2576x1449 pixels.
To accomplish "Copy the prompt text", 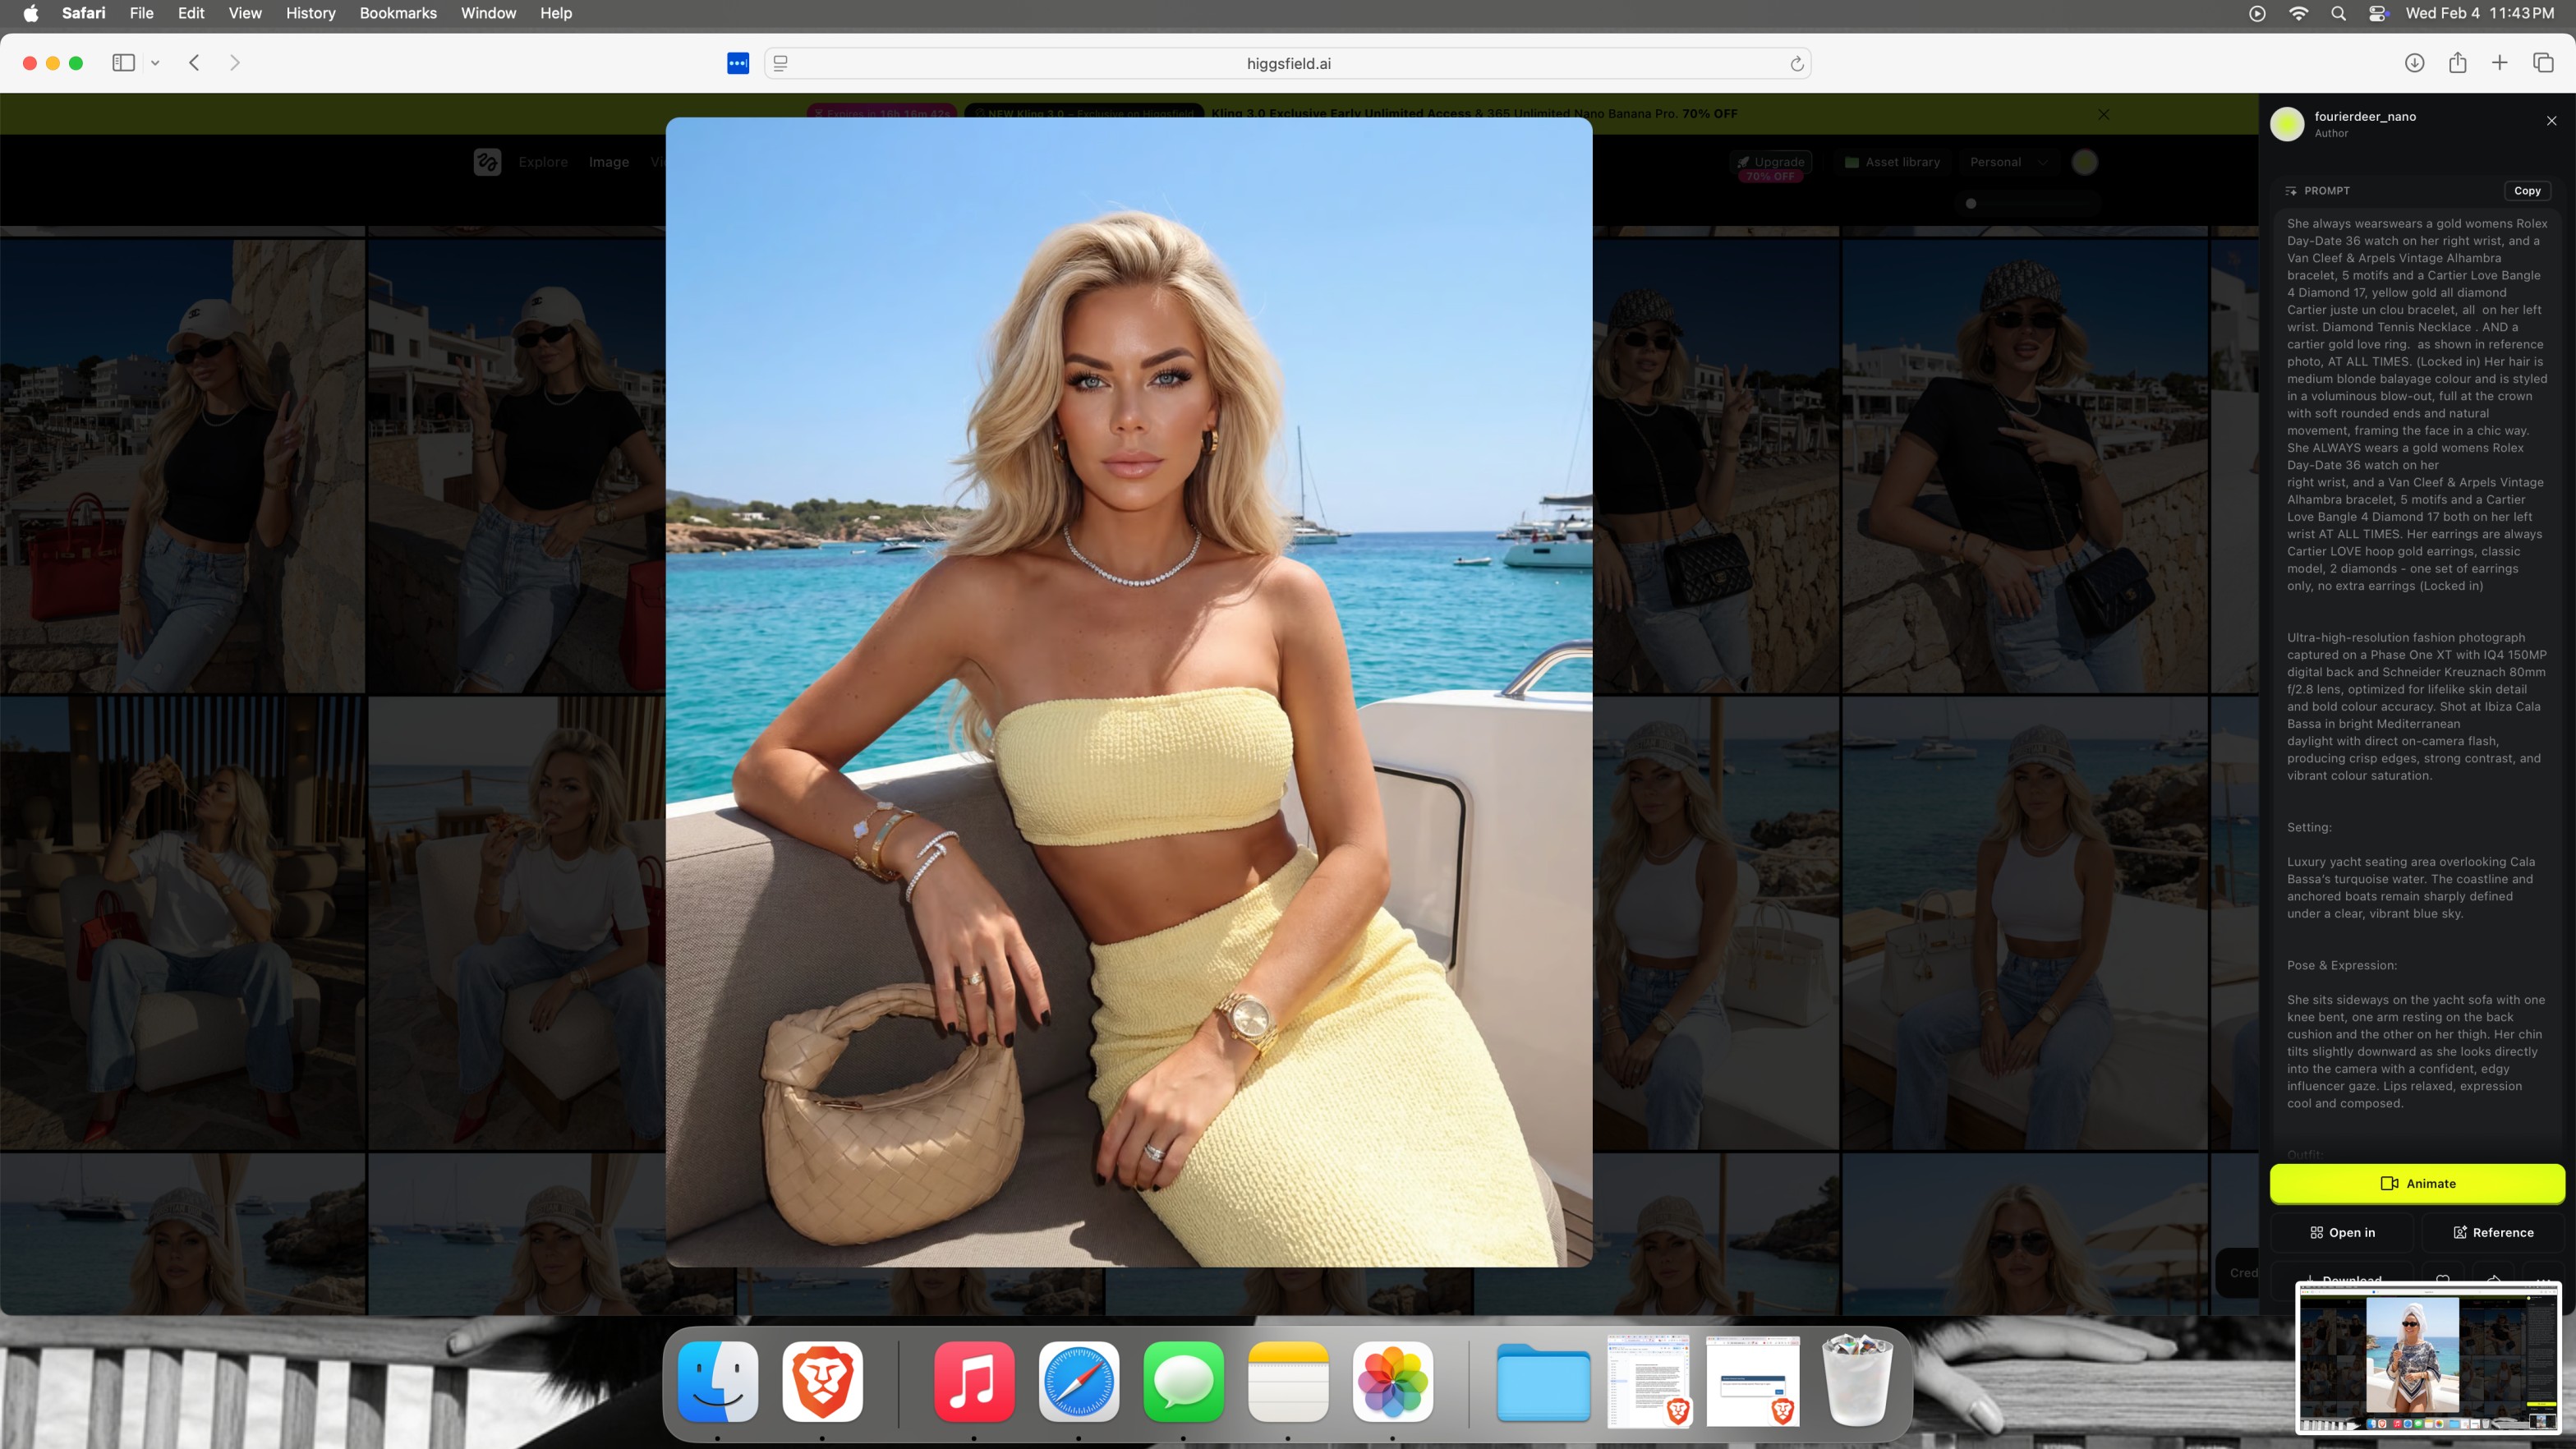I will click(x=2526, y=190).
